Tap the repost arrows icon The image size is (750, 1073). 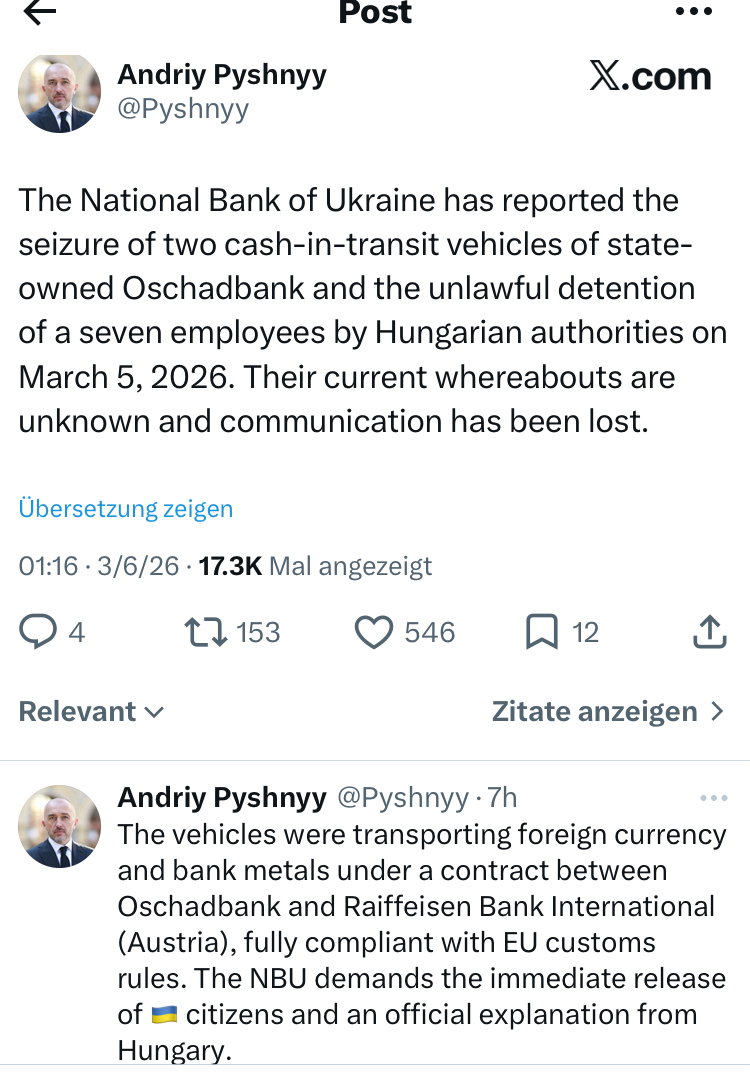206,632
